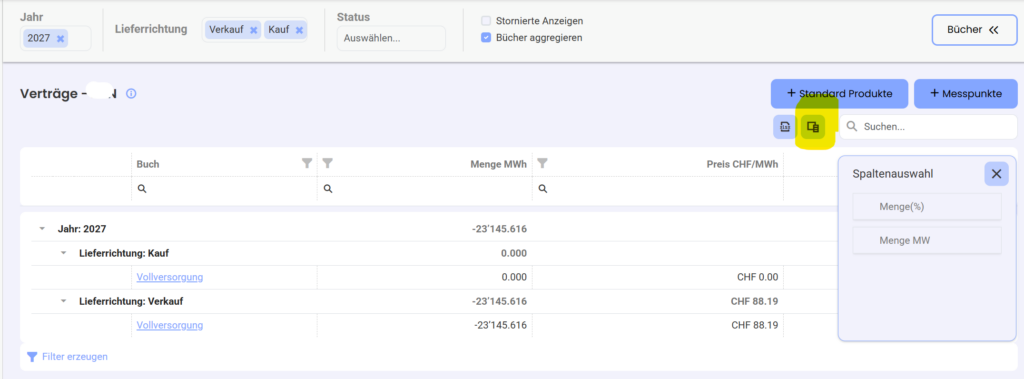
Task: Click the search icon under Menge MWh
Action: [328, 188]
